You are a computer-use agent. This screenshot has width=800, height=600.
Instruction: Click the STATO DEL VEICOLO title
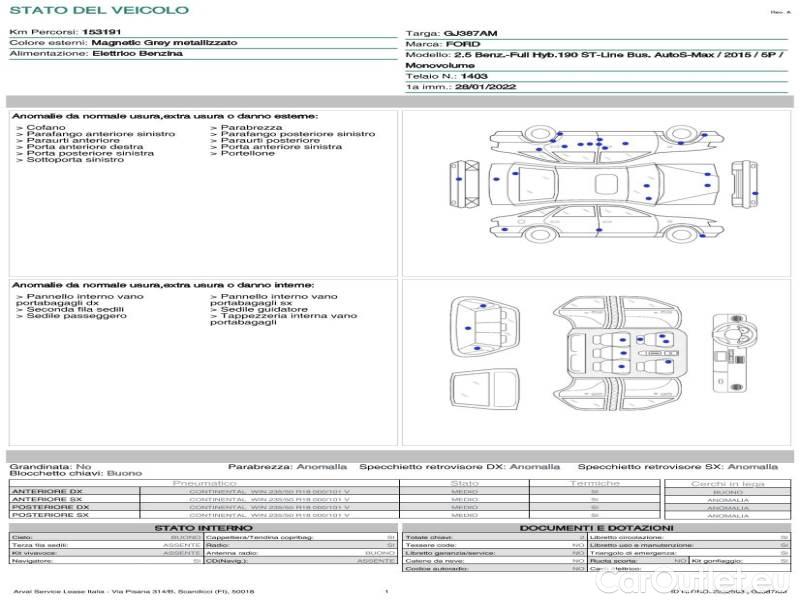pos(98,10)
